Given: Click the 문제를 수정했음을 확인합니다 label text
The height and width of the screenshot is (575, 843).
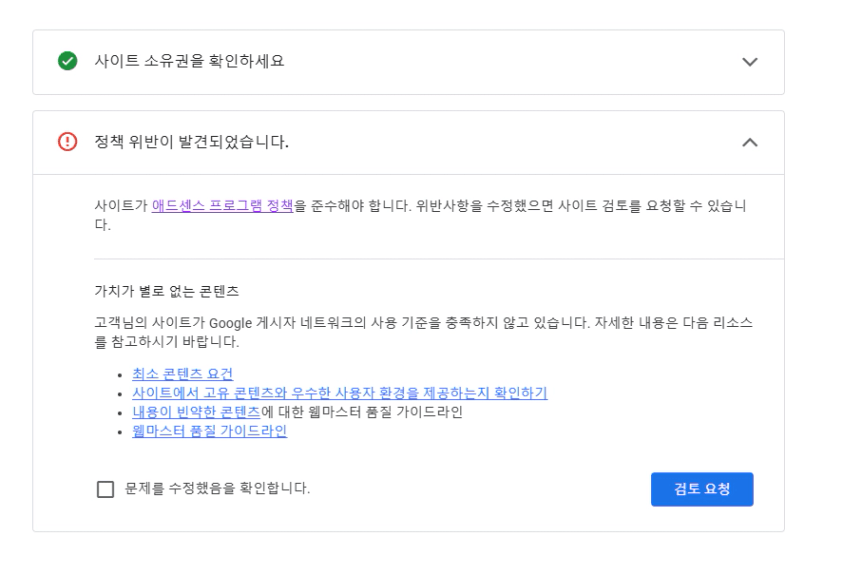Looking at the screenshot, I should (217, 489).
